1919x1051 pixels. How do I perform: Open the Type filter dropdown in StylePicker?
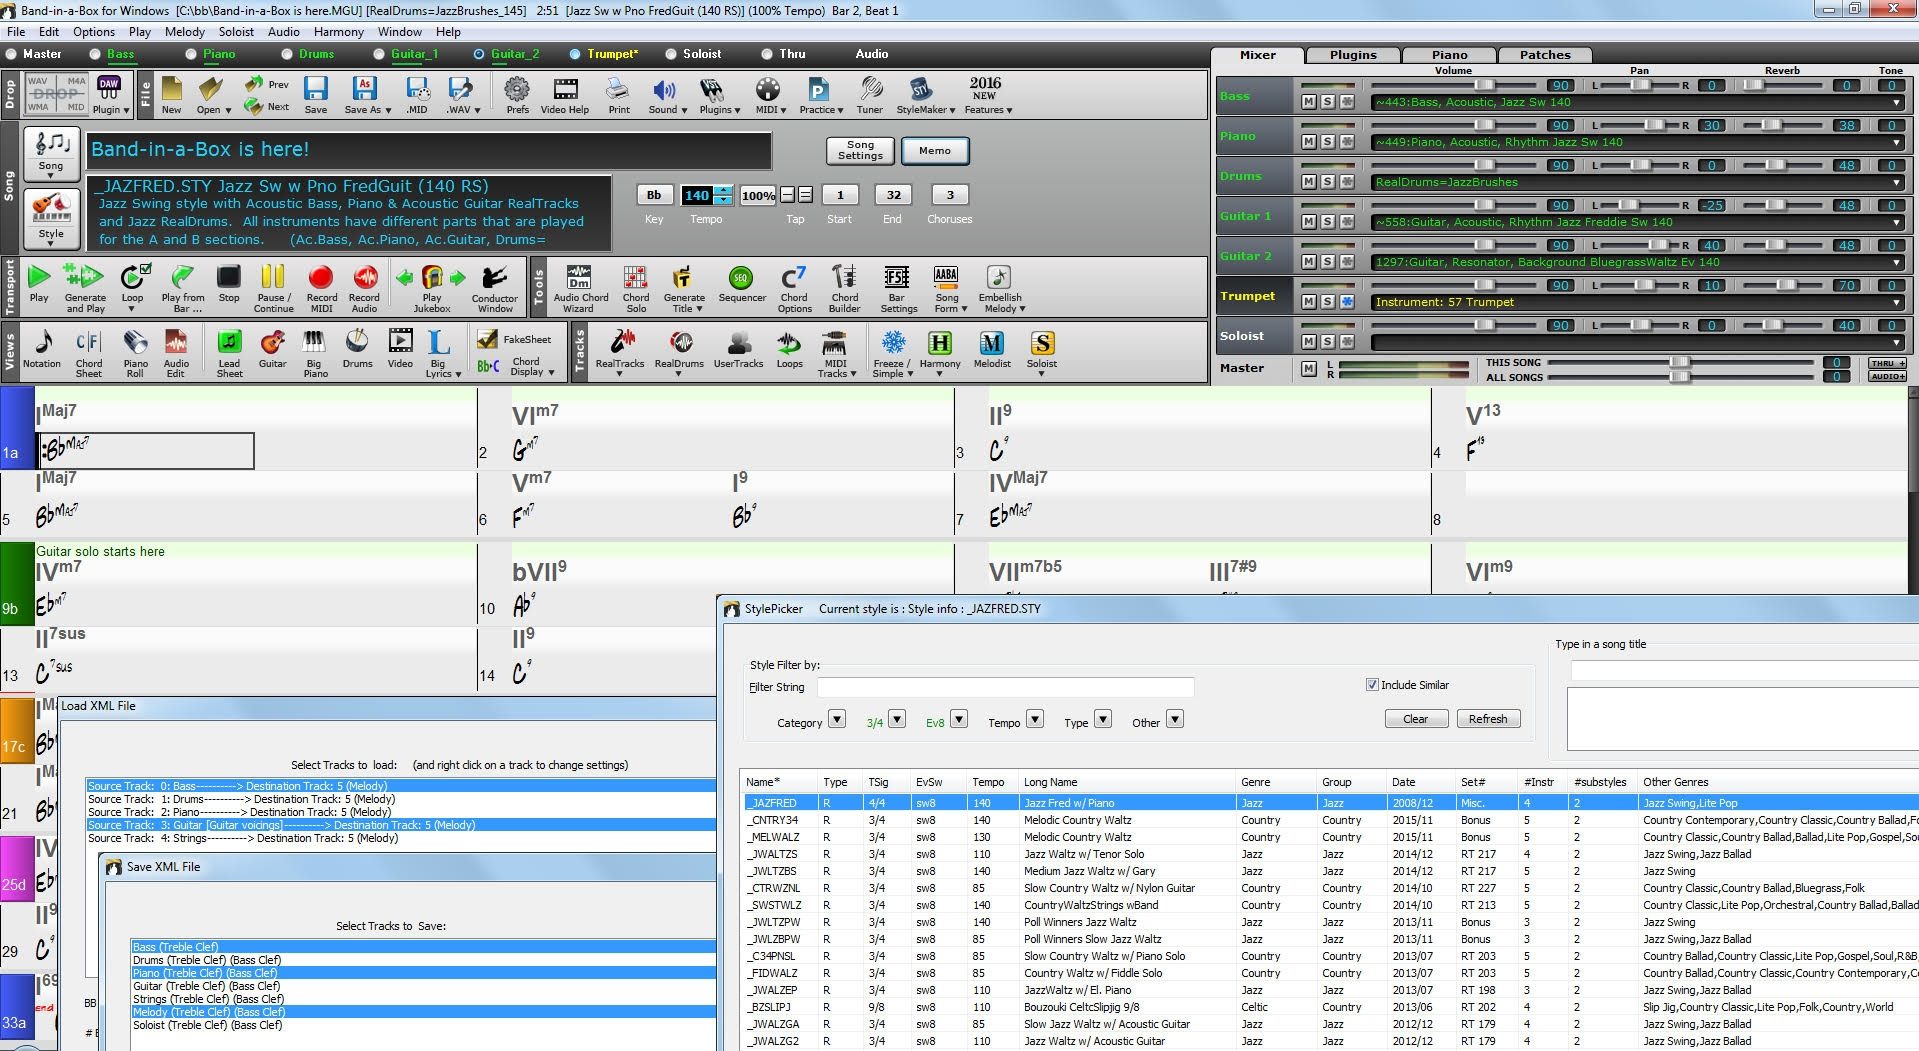pyautogui.click(x=1103, y=719)
